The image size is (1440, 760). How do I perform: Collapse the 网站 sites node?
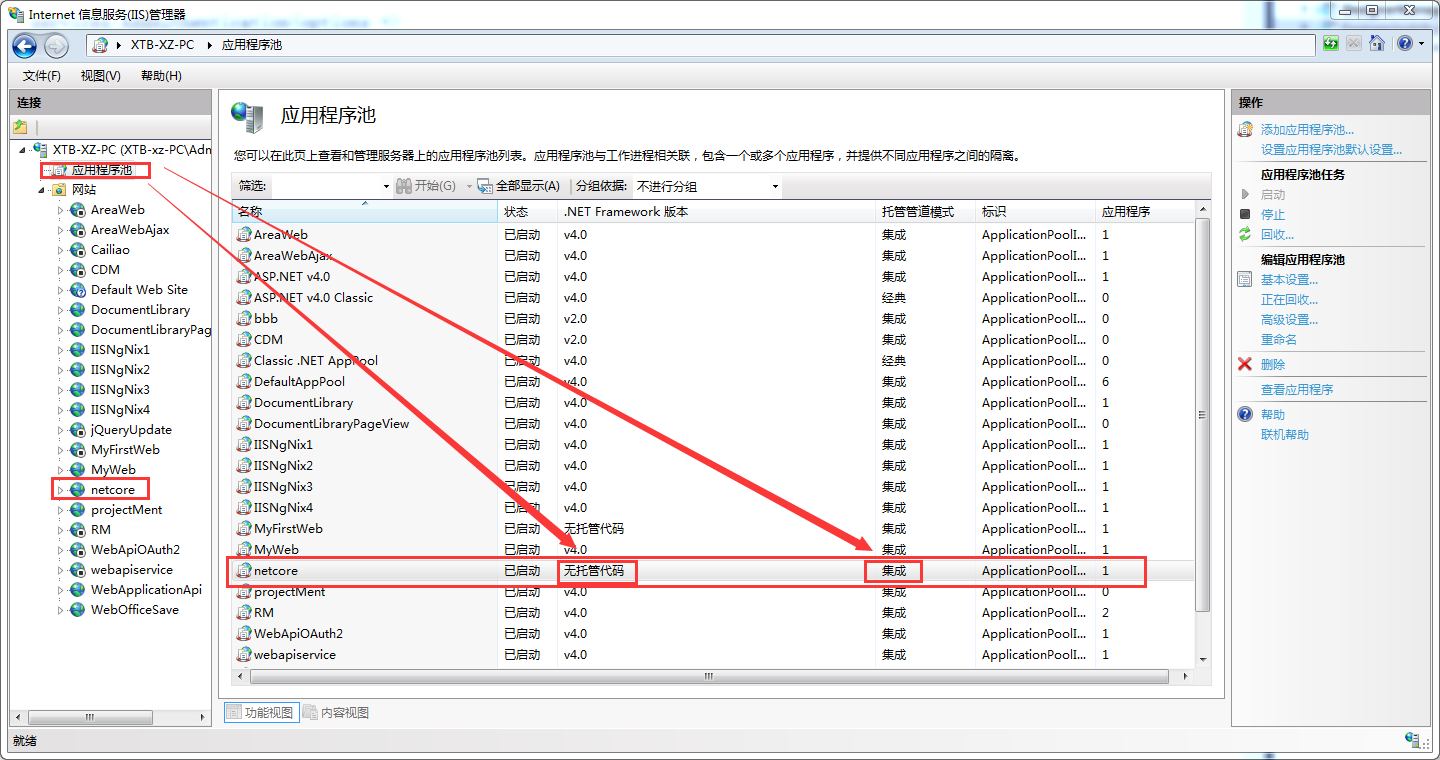(42, 190)
